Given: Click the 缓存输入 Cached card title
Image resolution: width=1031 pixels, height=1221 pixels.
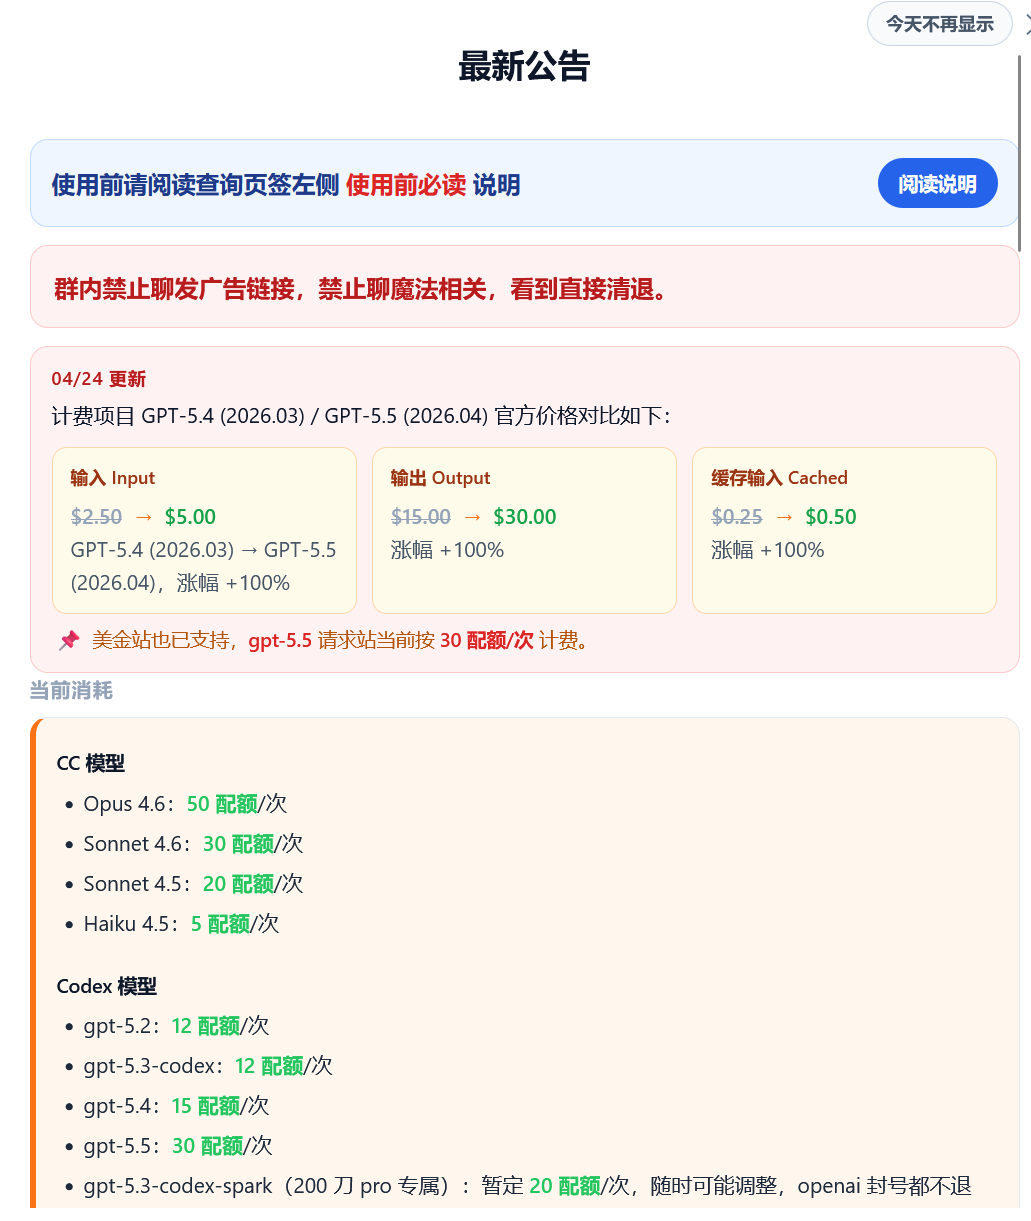Looking at the screenshot, I should pos(780,478).
